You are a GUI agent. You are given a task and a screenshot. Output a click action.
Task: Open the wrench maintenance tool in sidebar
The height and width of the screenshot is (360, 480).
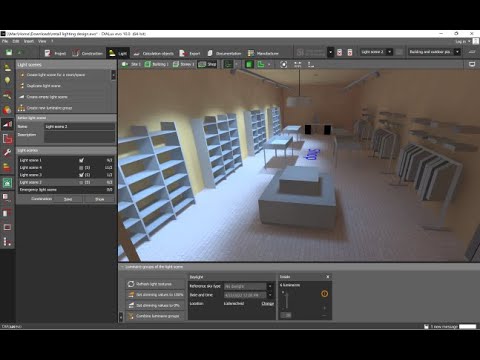coord(7,153)
